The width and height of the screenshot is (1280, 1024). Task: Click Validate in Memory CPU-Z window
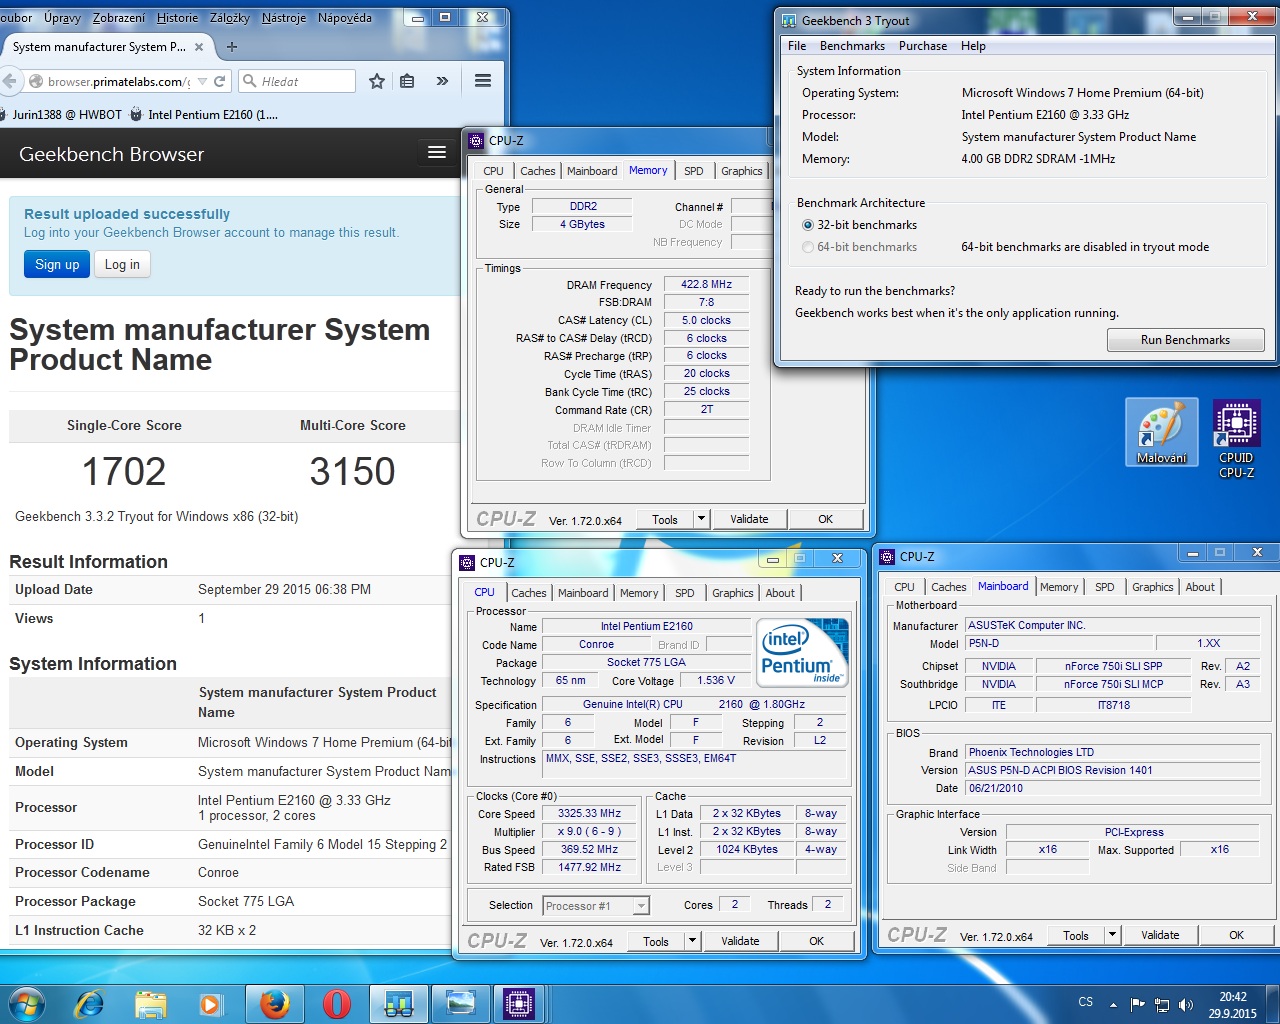pos(749,519)
